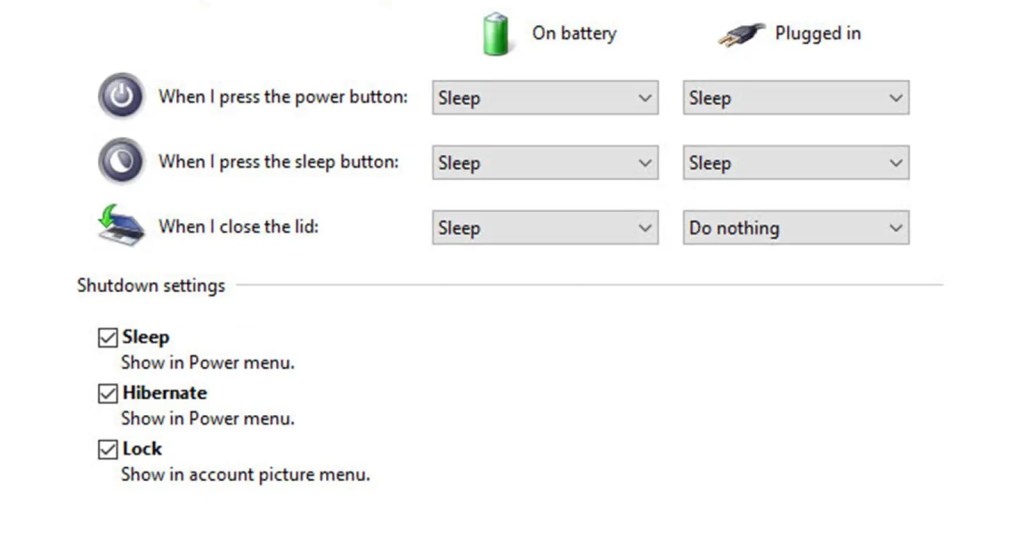
Task: Click the green battery icon
Action: [x=496, y=34]
